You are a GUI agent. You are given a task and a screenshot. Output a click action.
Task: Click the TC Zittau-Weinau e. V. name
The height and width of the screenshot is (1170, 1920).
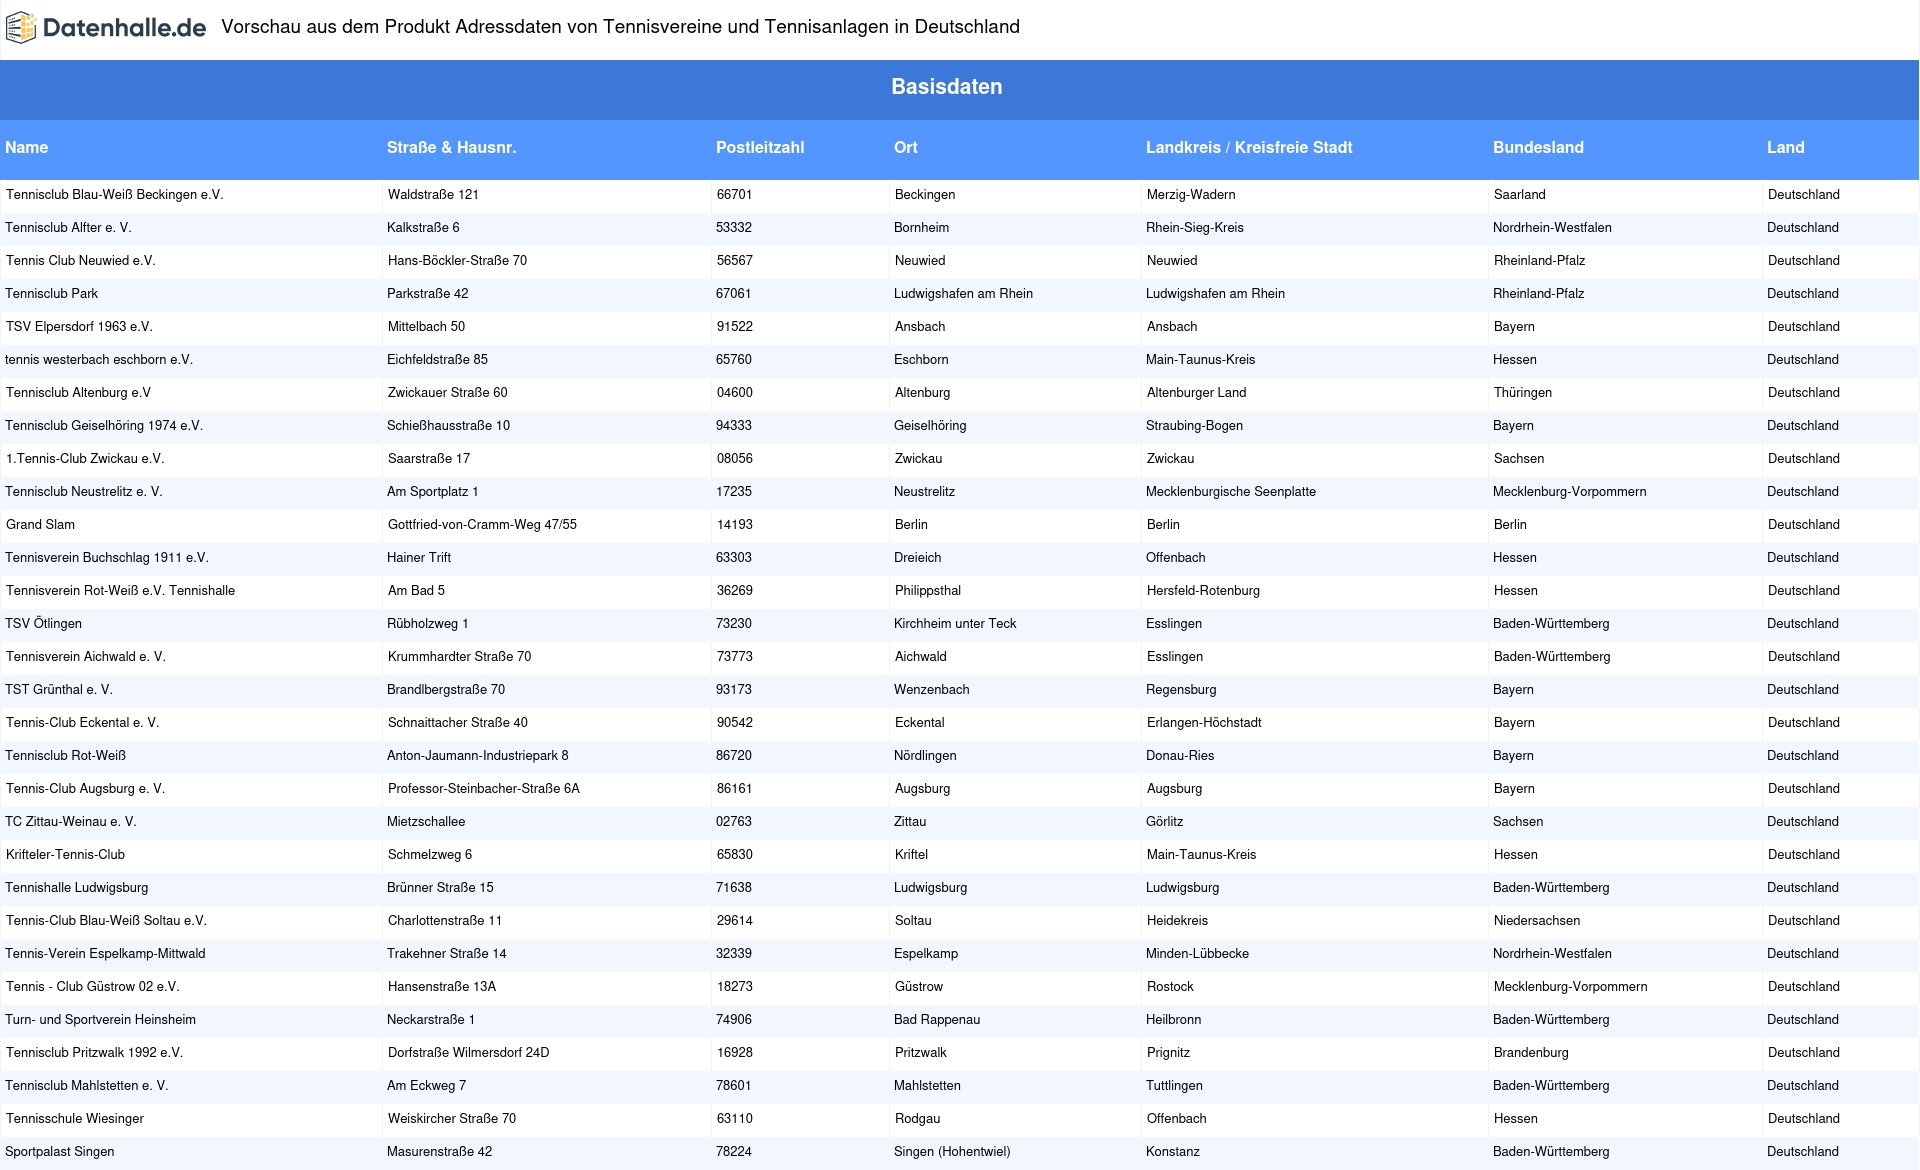70,822
